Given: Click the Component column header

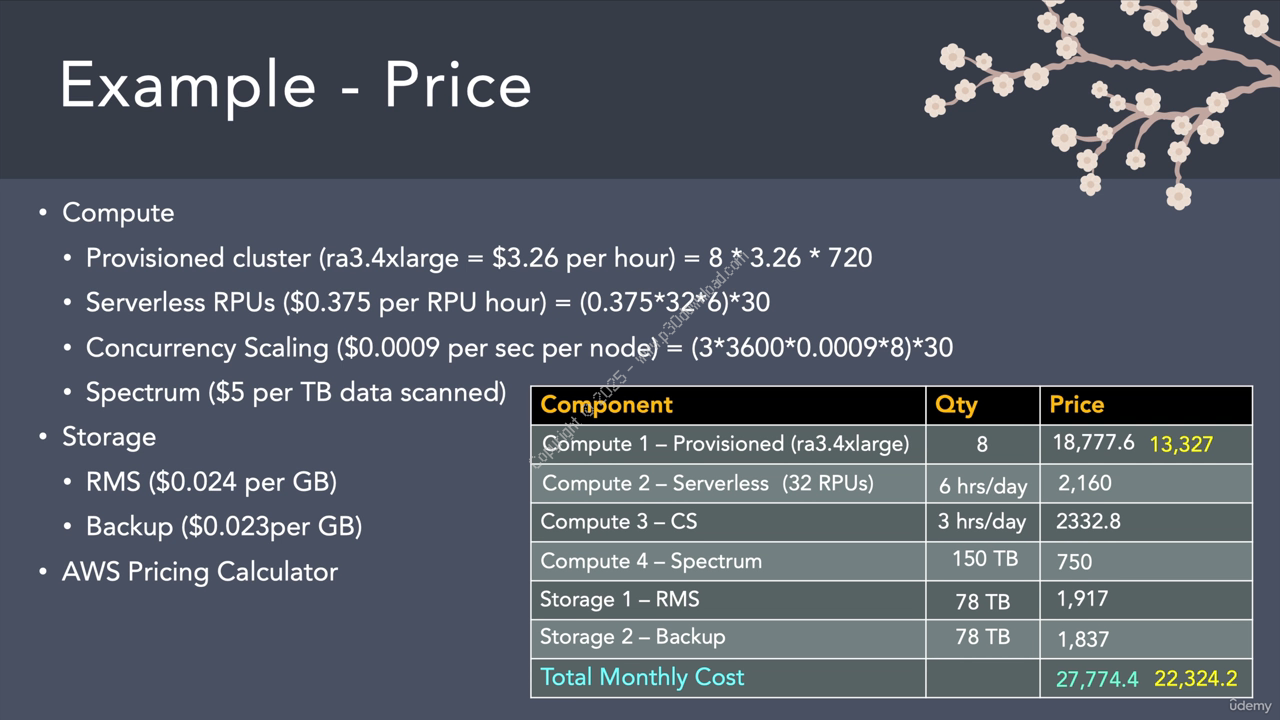Looking at the screenshot, I should coord(606,405).
